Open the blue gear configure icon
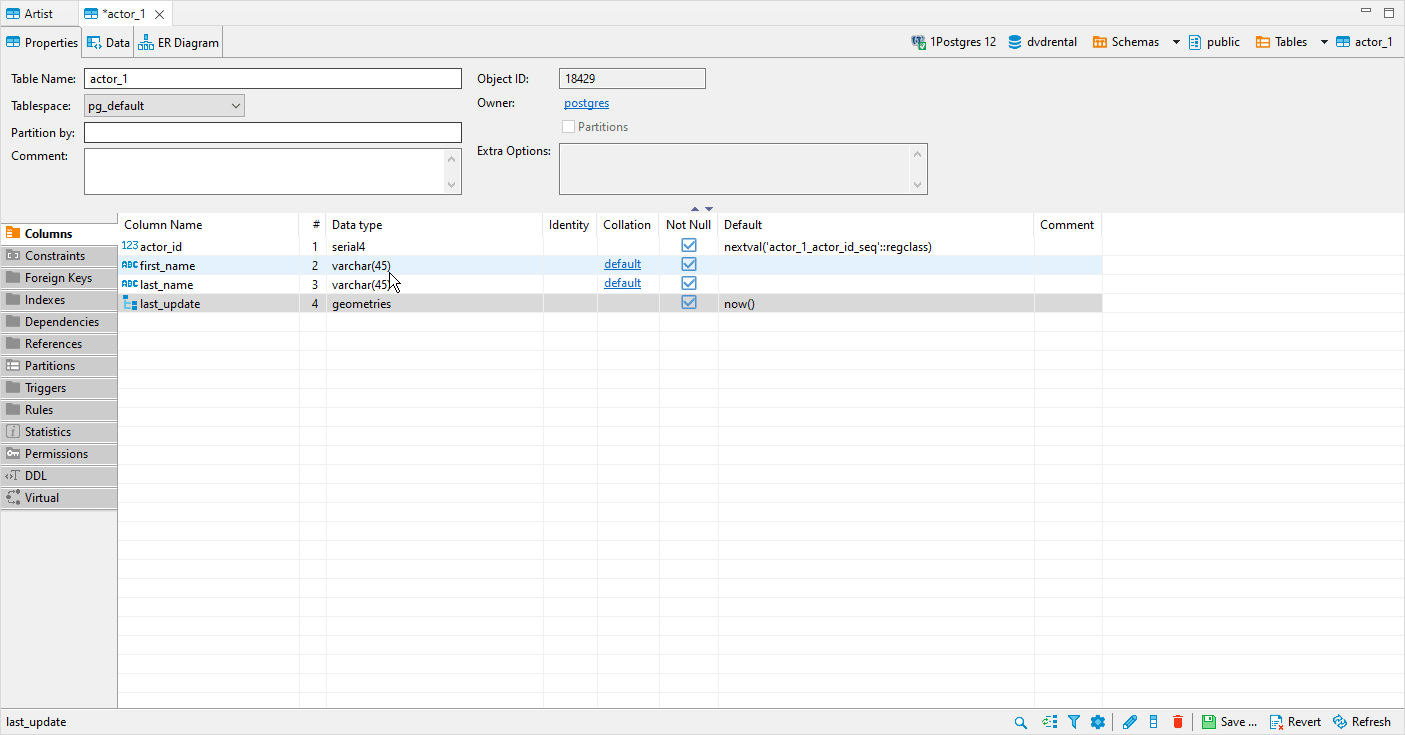The width and height of the screenshot is (1405, 735). tap(1098, 722)
